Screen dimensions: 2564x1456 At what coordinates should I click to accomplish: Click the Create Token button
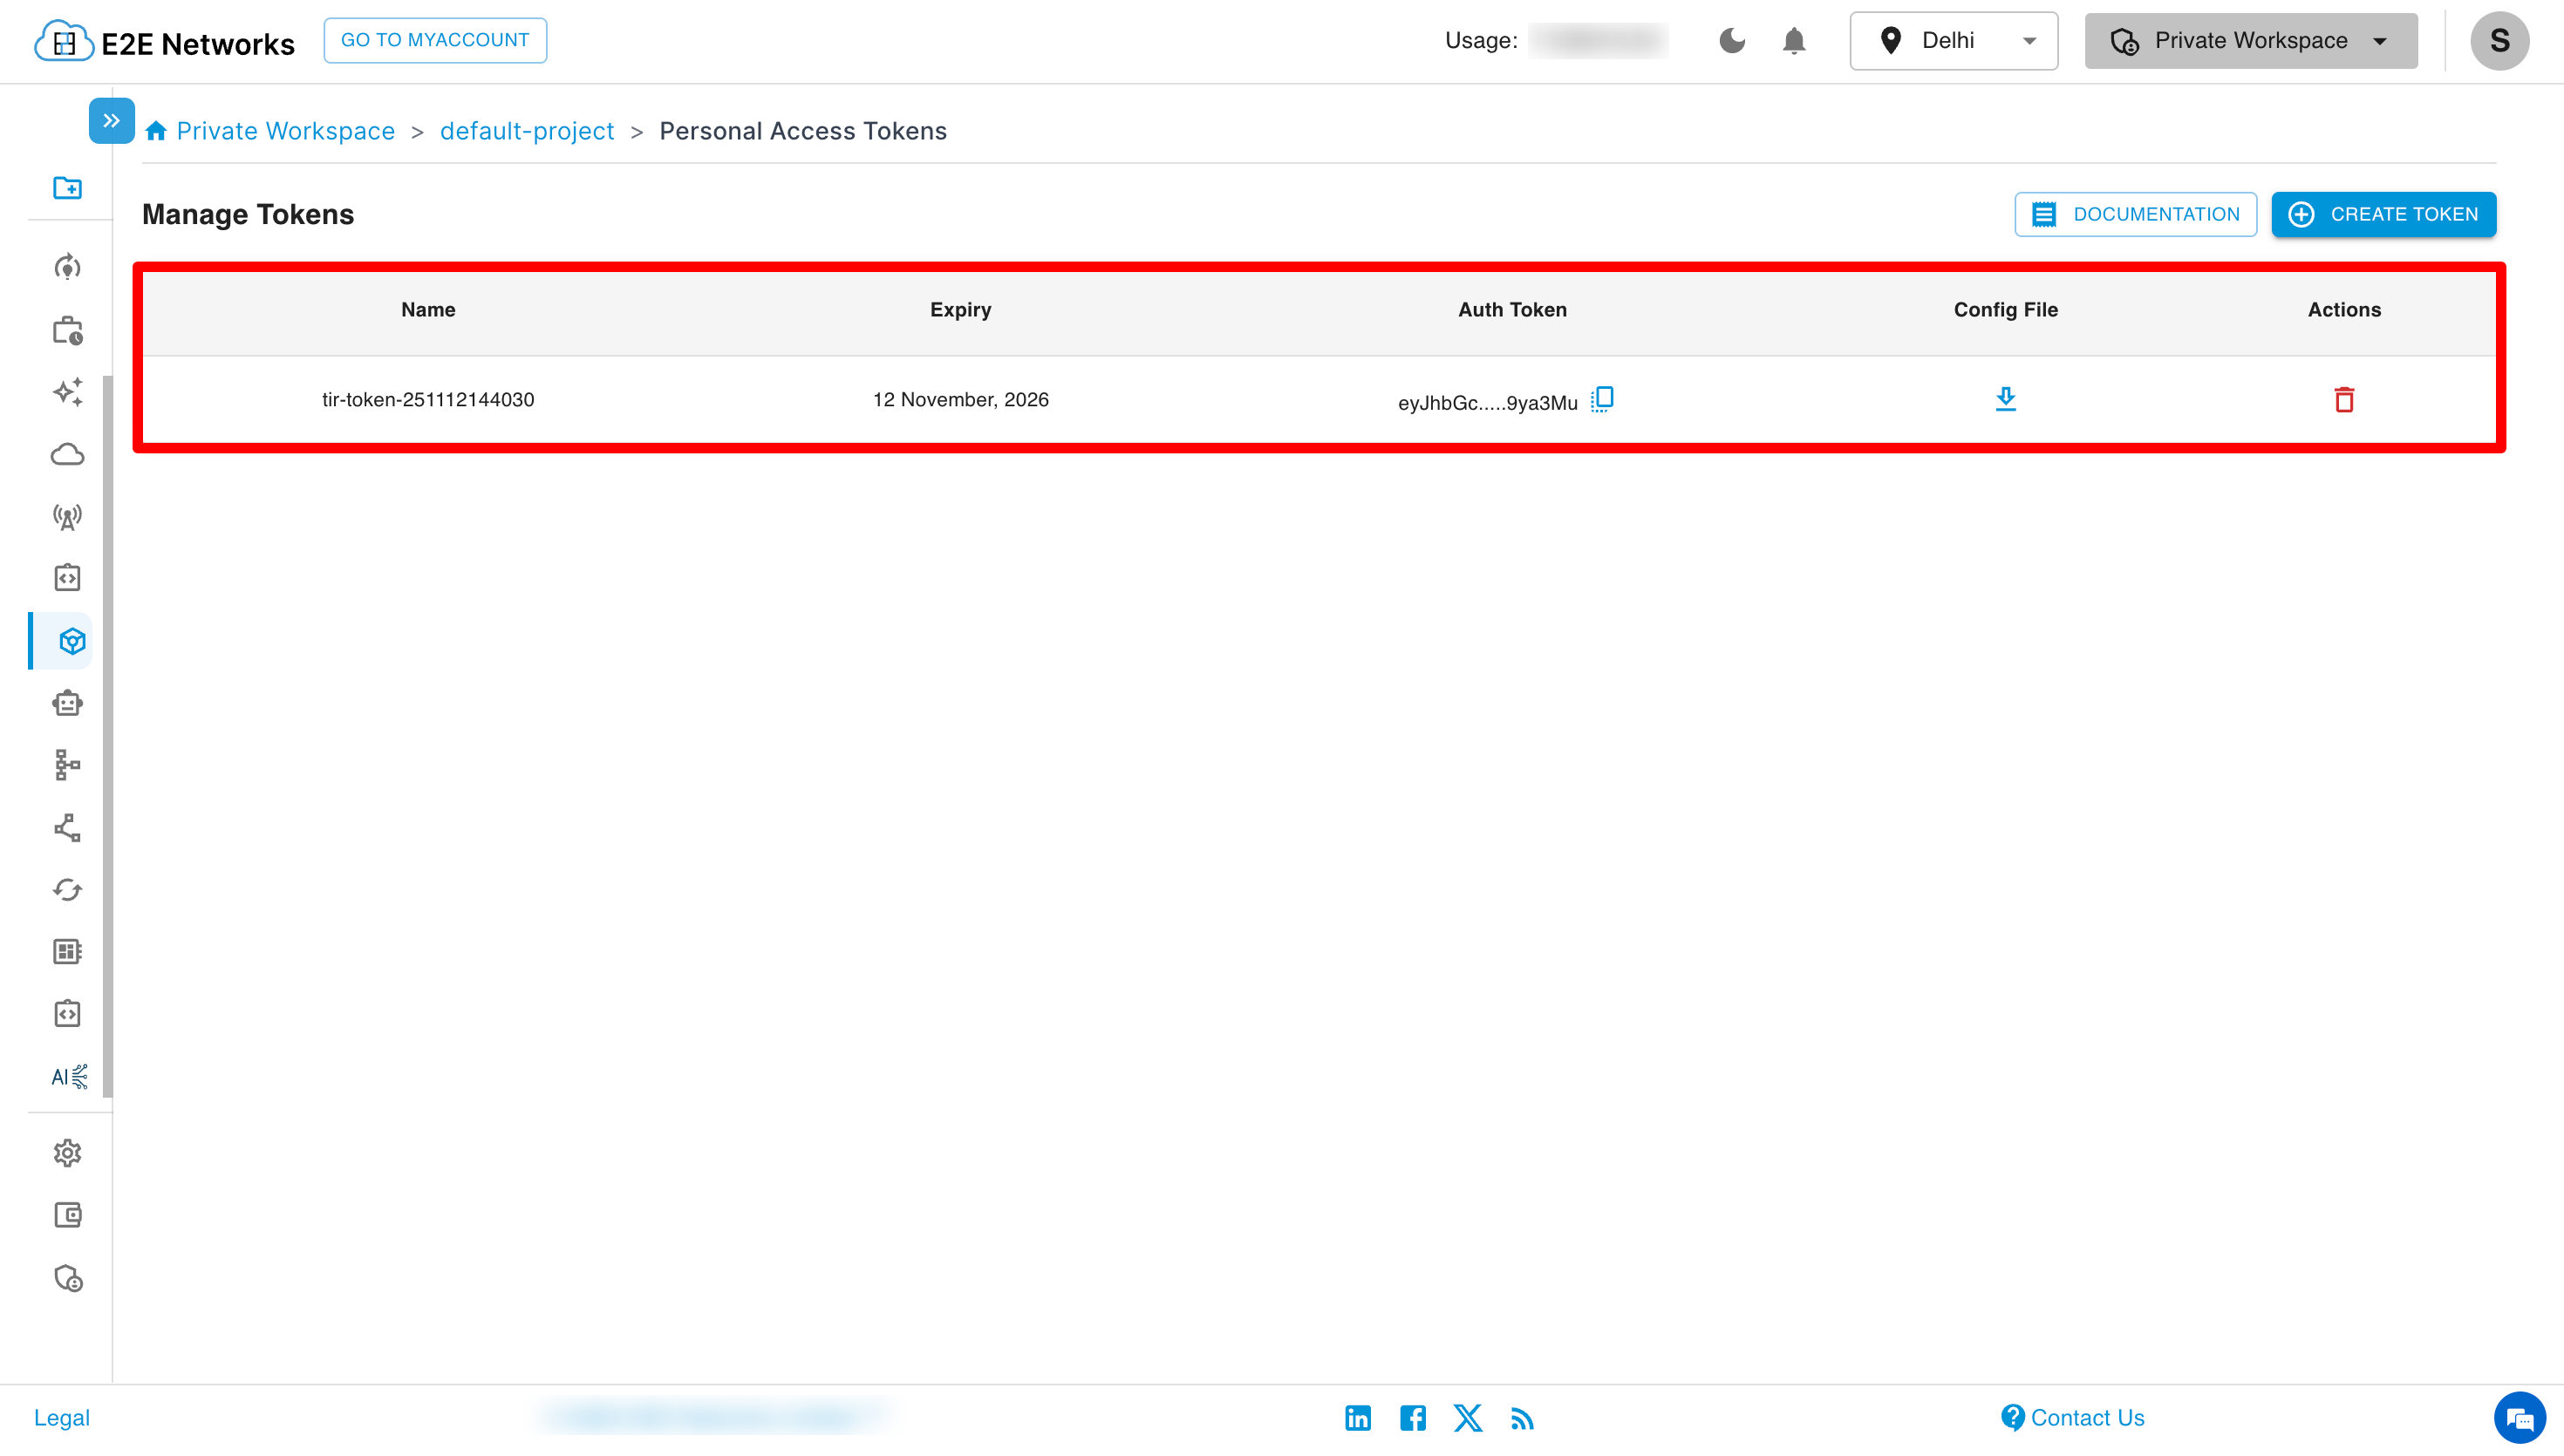pos(2383,214)
